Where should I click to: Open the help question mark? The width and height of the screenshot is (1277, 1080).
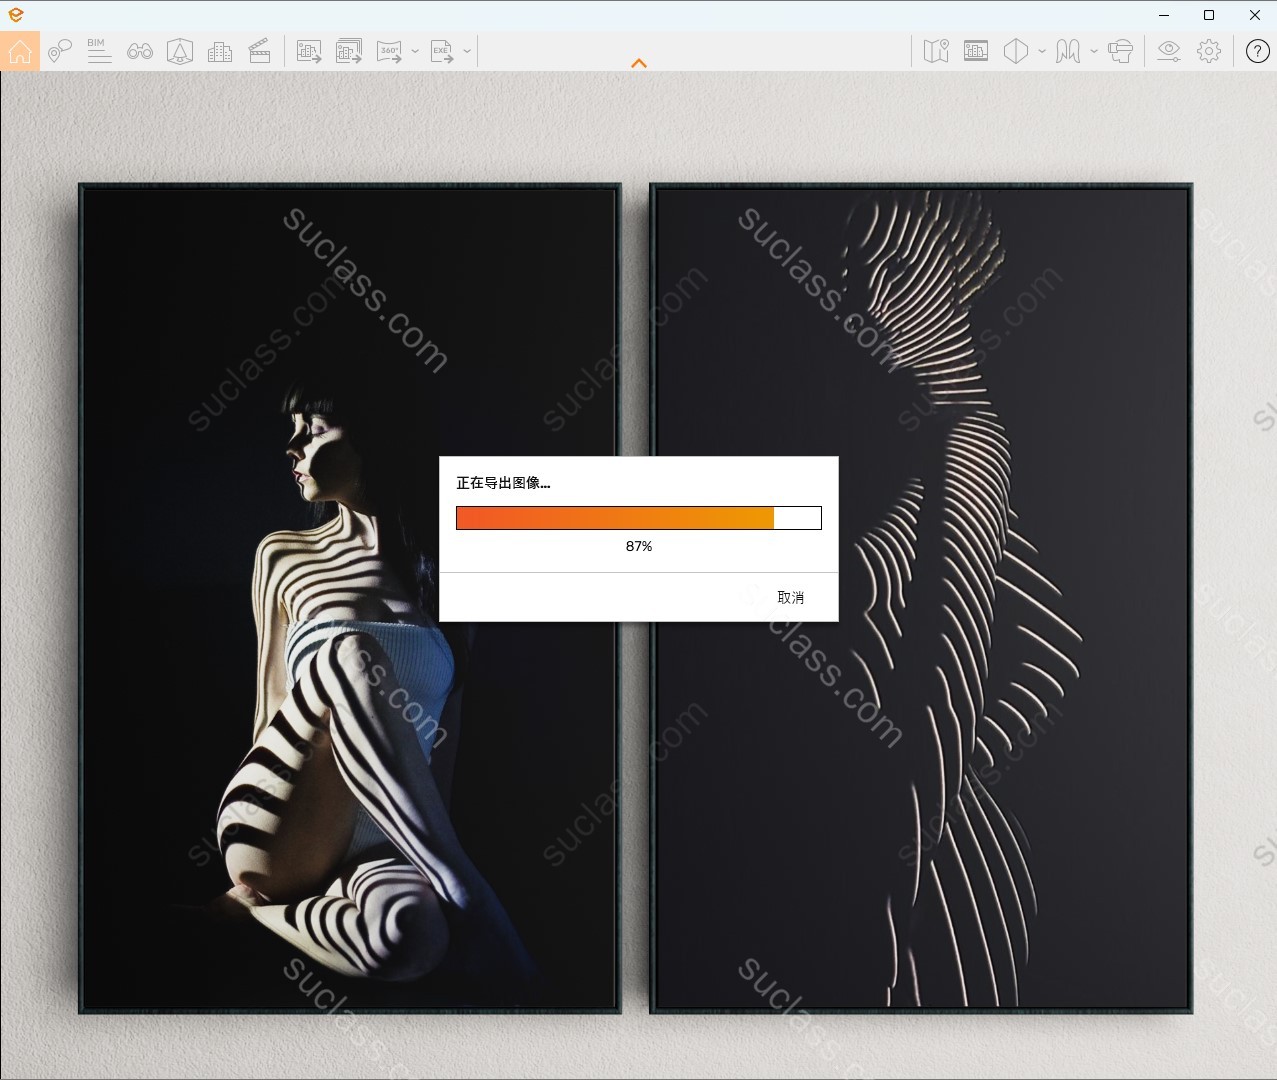1258,51
